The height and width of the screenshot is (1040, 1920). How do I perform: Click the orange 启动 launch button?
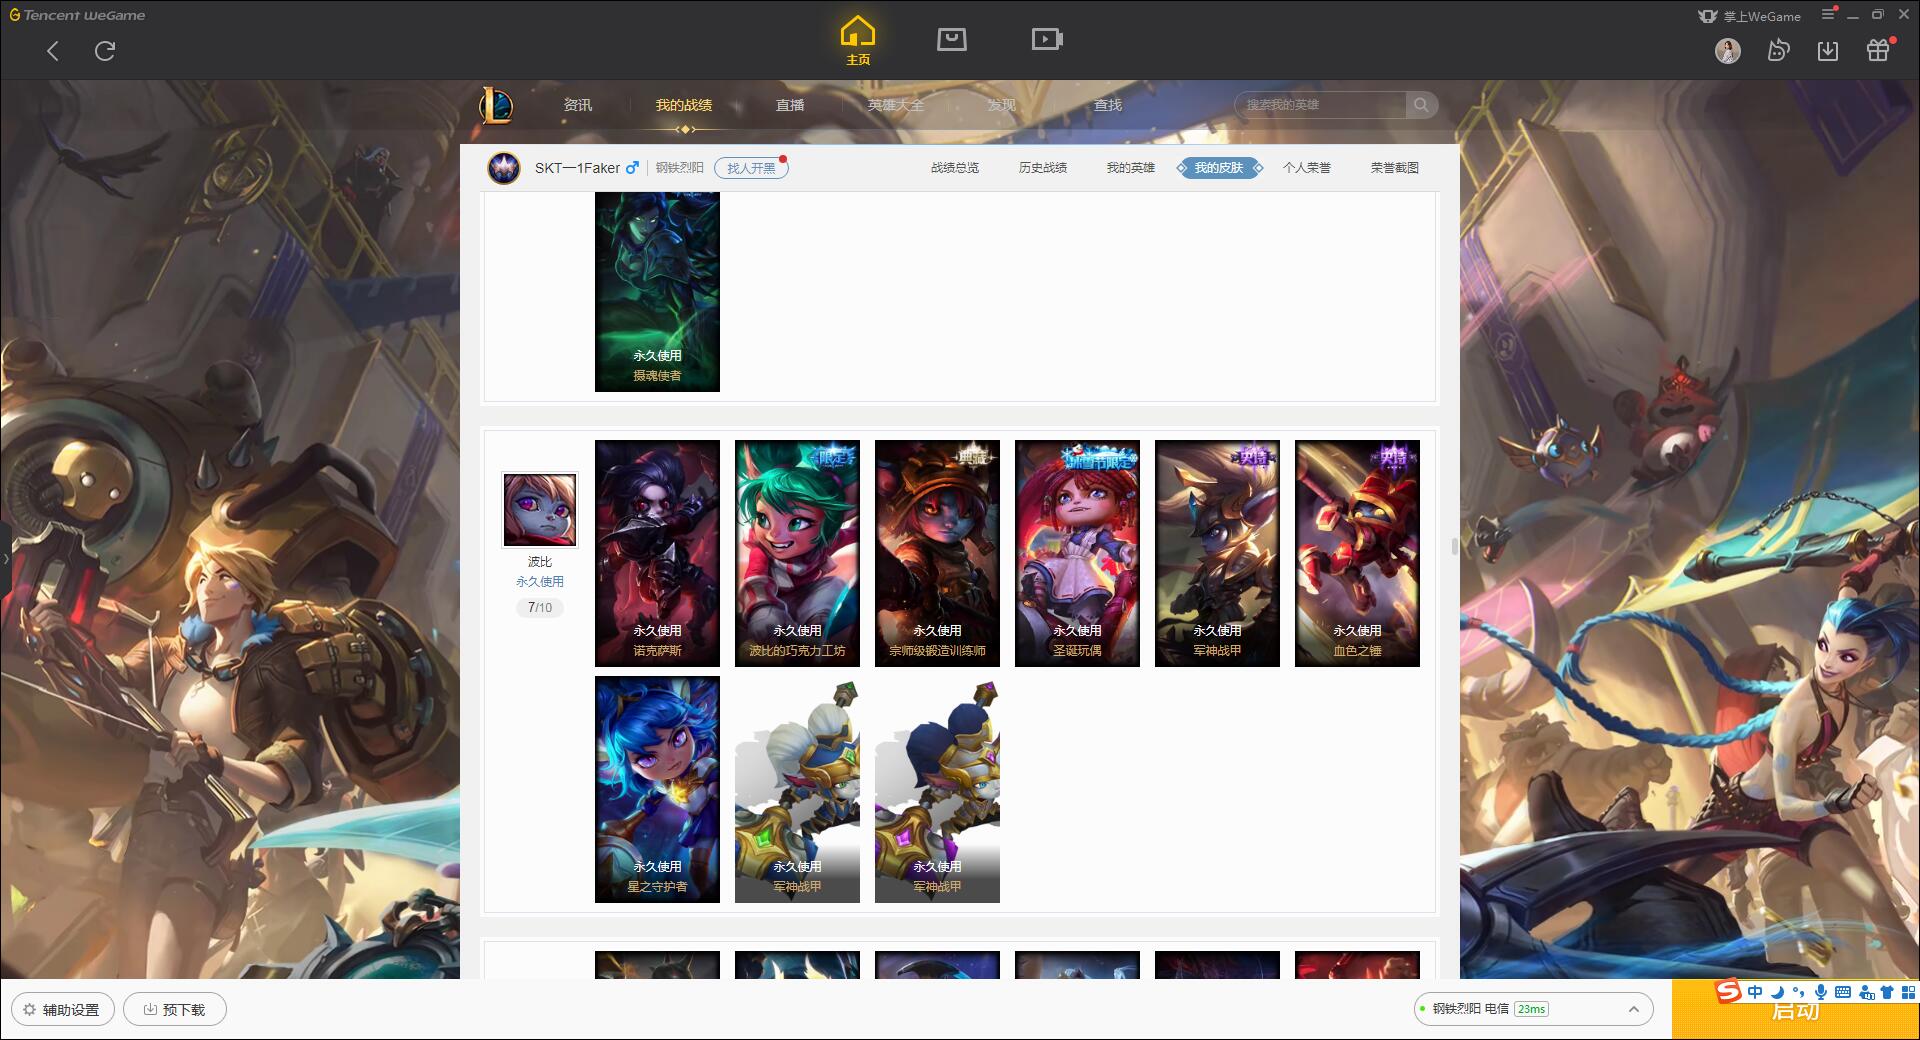pos(1795,1010)
